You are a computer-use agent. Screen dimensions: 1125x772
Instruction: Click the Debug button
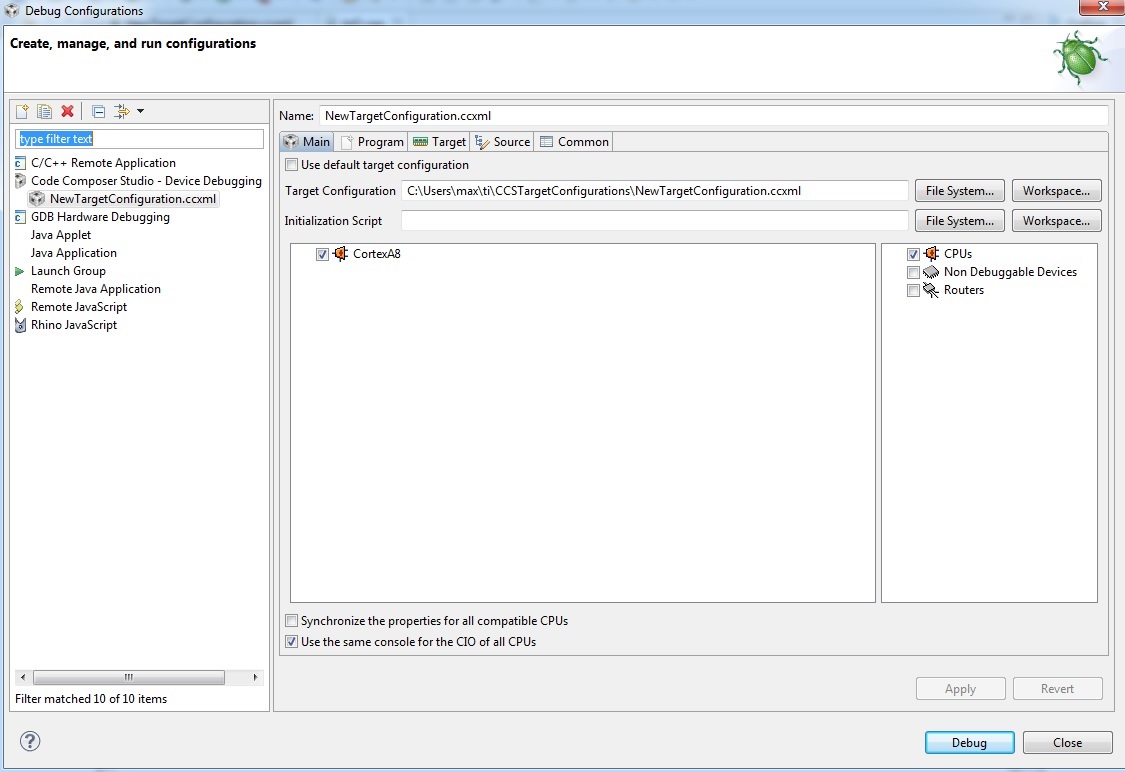click(969, 743)
